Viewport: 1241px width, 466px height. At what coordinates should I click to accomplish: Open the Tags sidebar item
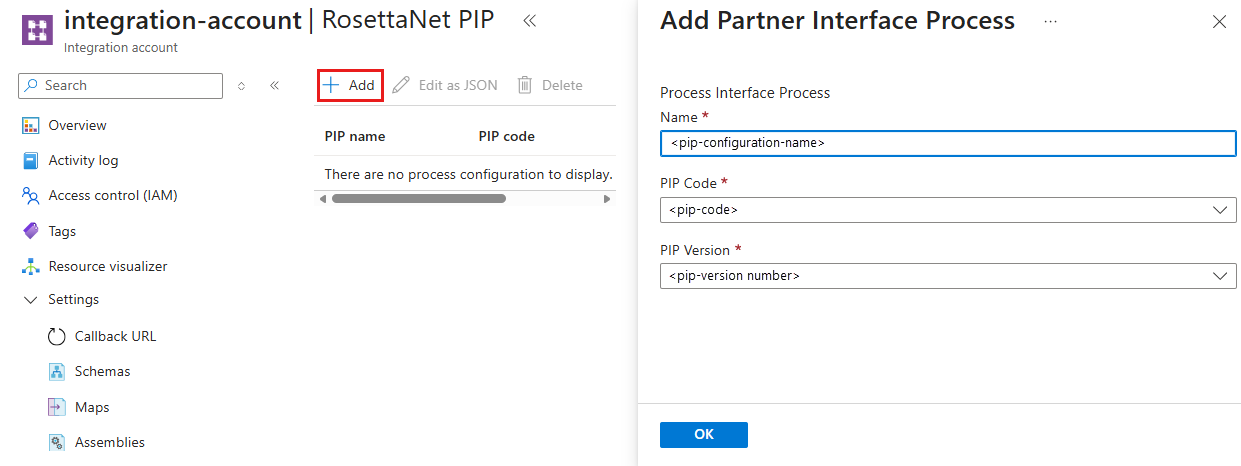(62, 232)
